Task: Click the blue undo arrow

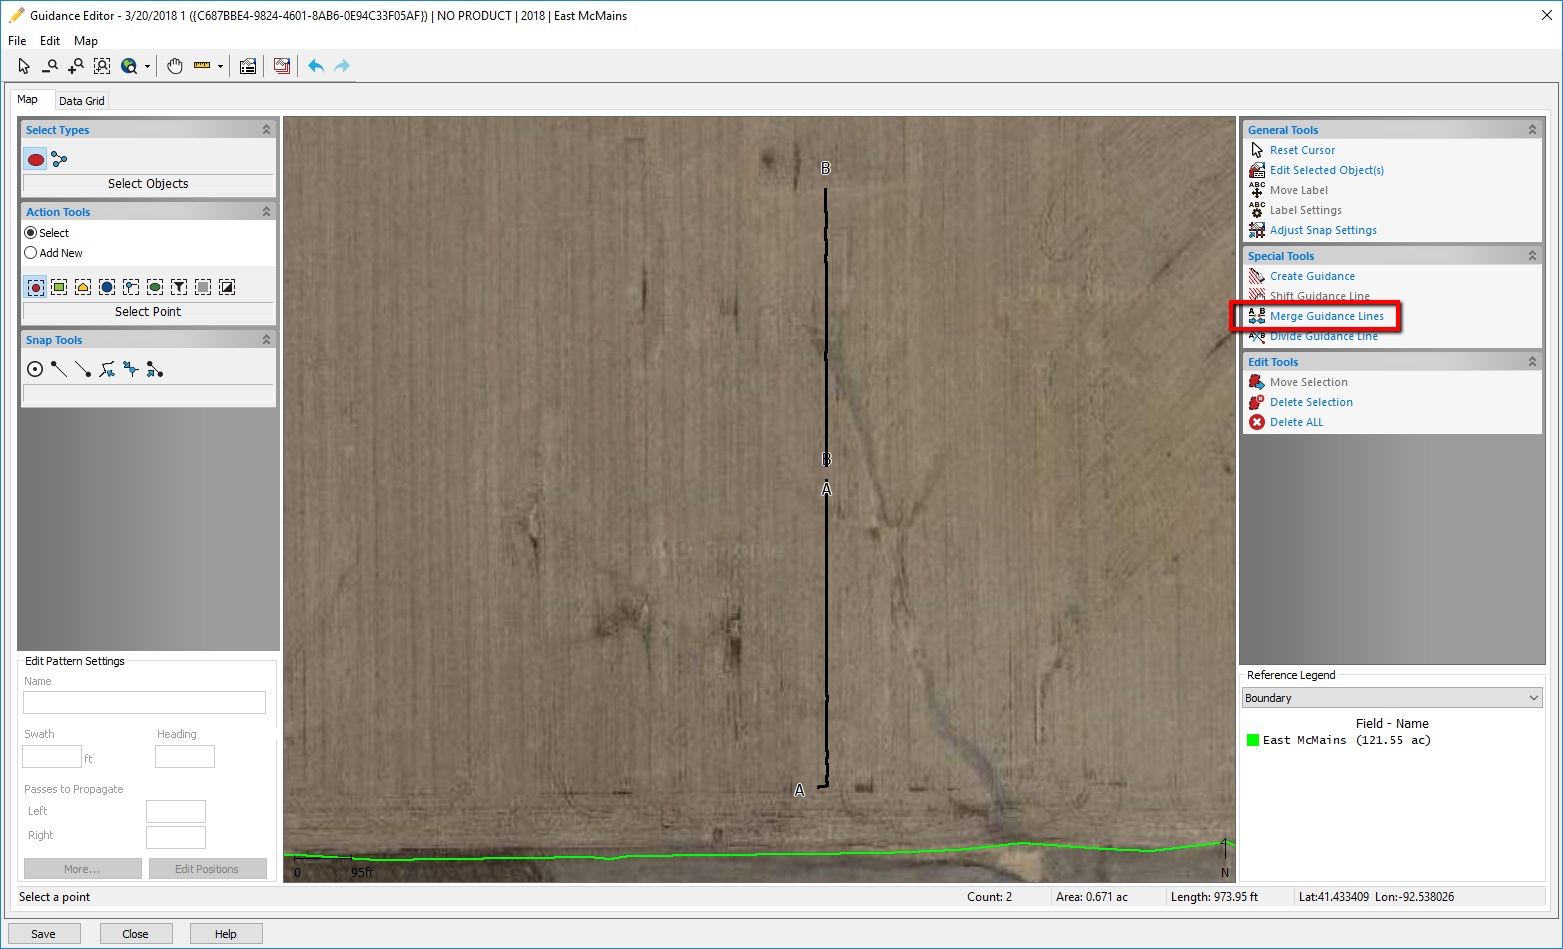Action: tap(316, 66)
